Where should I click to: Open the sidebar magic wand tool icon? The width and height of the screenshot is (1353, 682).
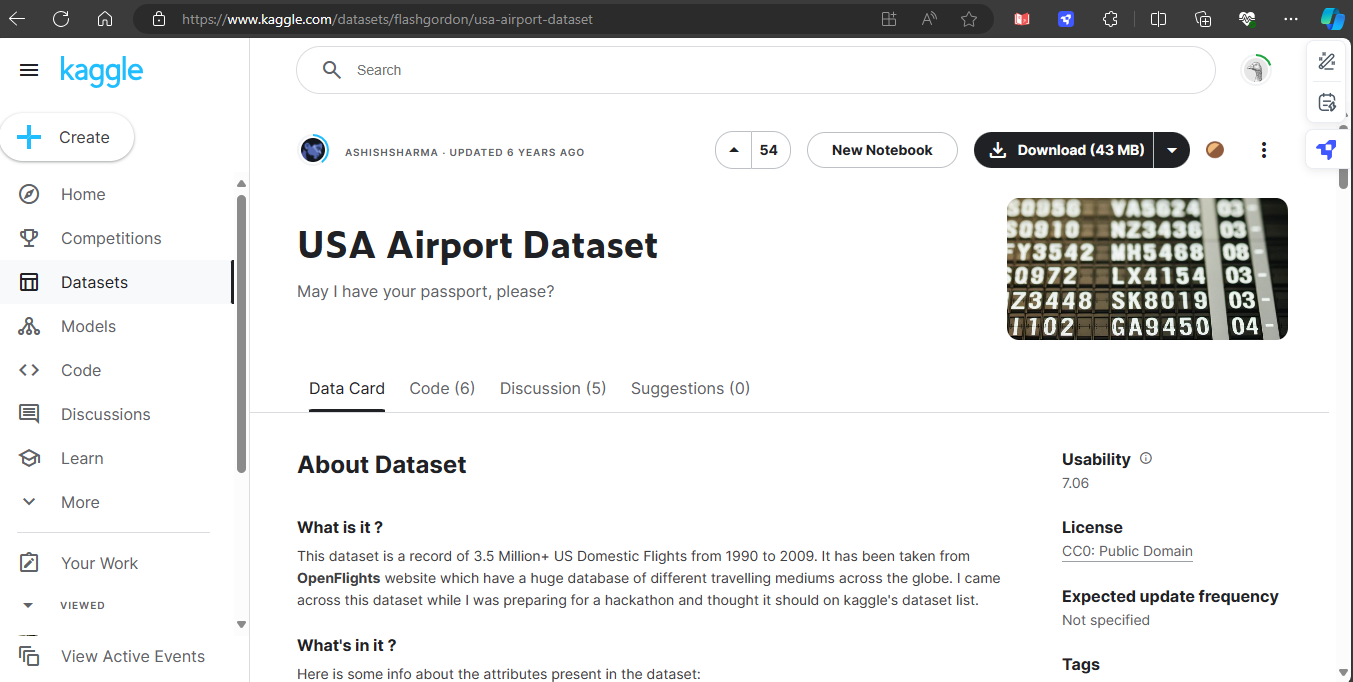(x=1327, y=62)
